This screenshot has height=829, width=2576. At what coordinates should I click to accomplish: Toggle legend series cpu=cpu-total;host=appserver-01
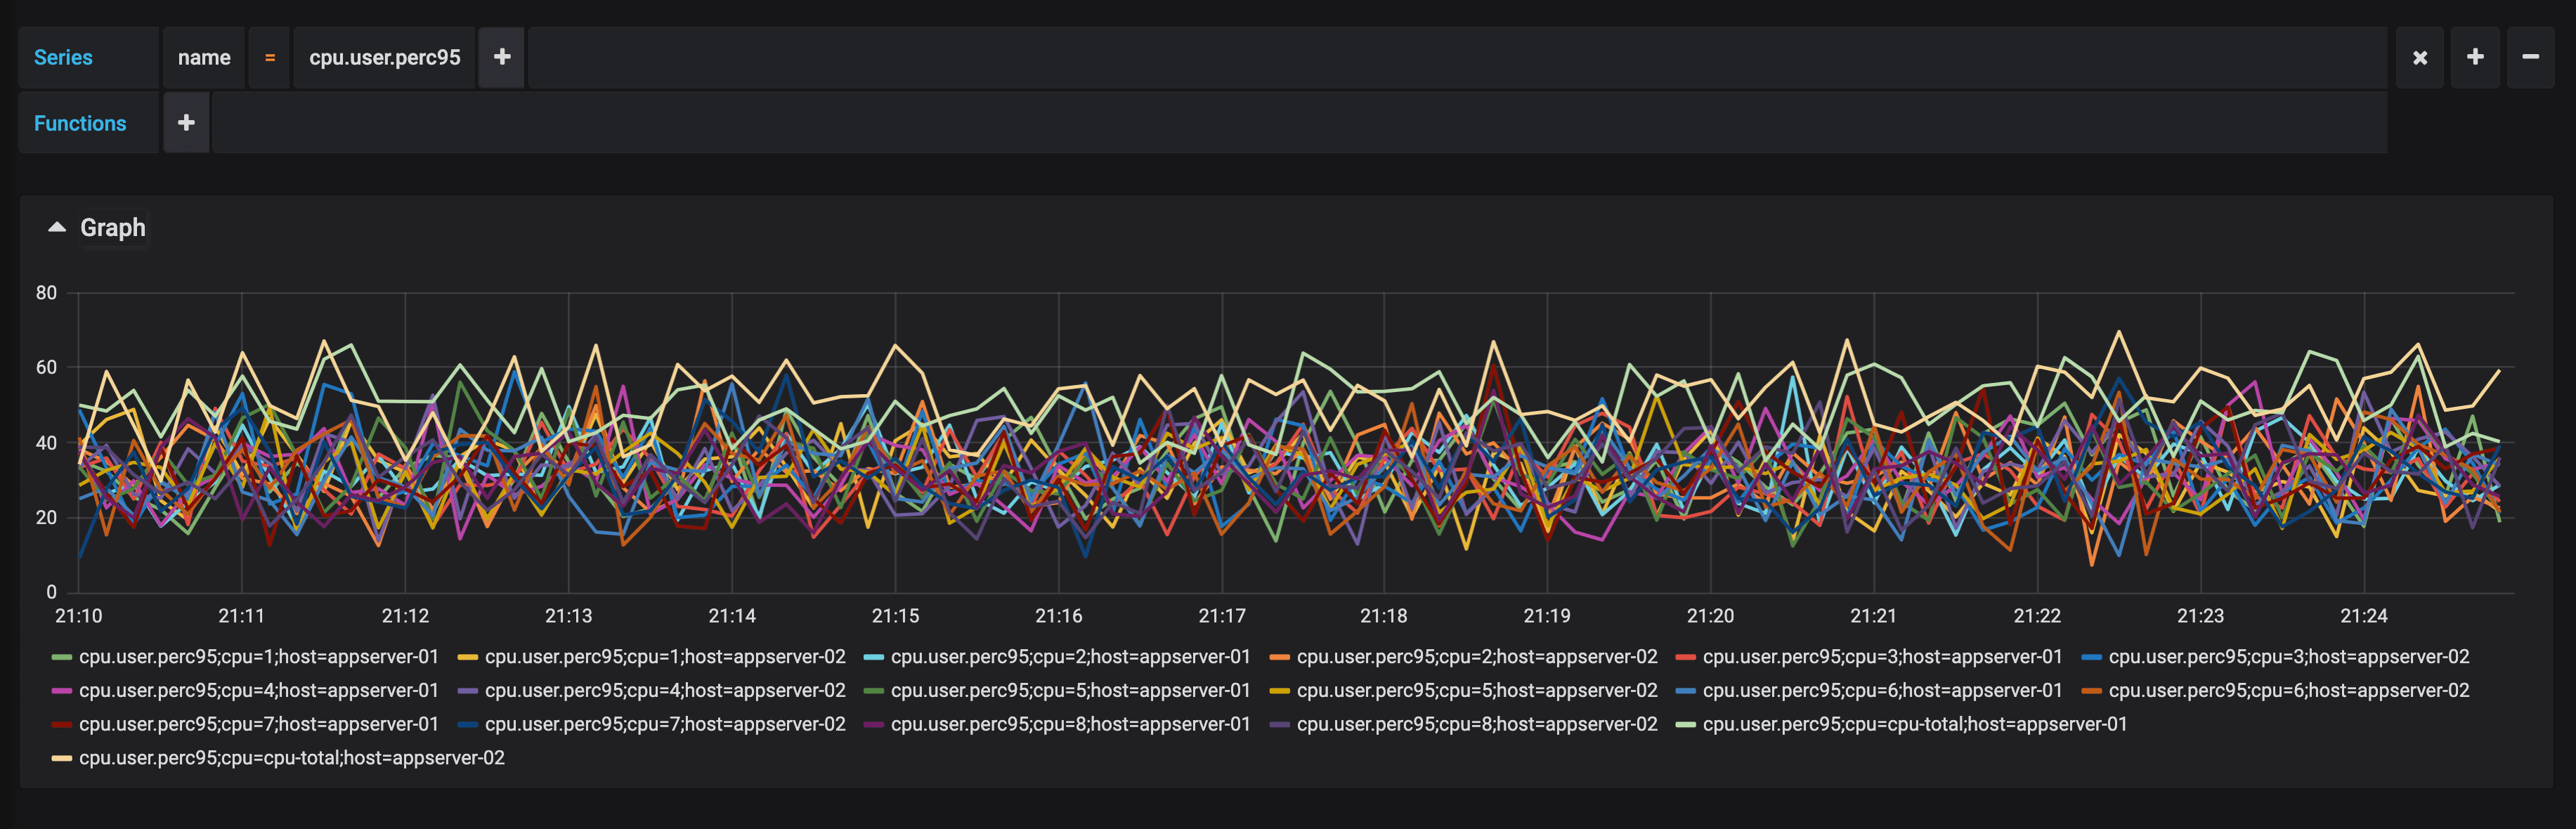click(x=1914, y=724)
